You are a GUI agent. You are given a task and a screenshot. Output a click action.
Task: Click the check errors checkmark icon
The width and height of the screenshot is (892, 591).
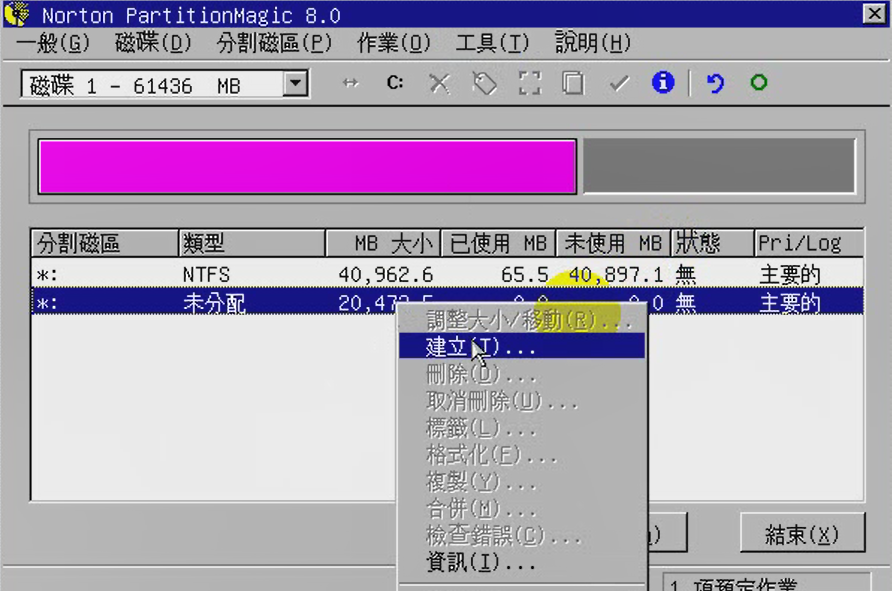[x=619, y=84]
